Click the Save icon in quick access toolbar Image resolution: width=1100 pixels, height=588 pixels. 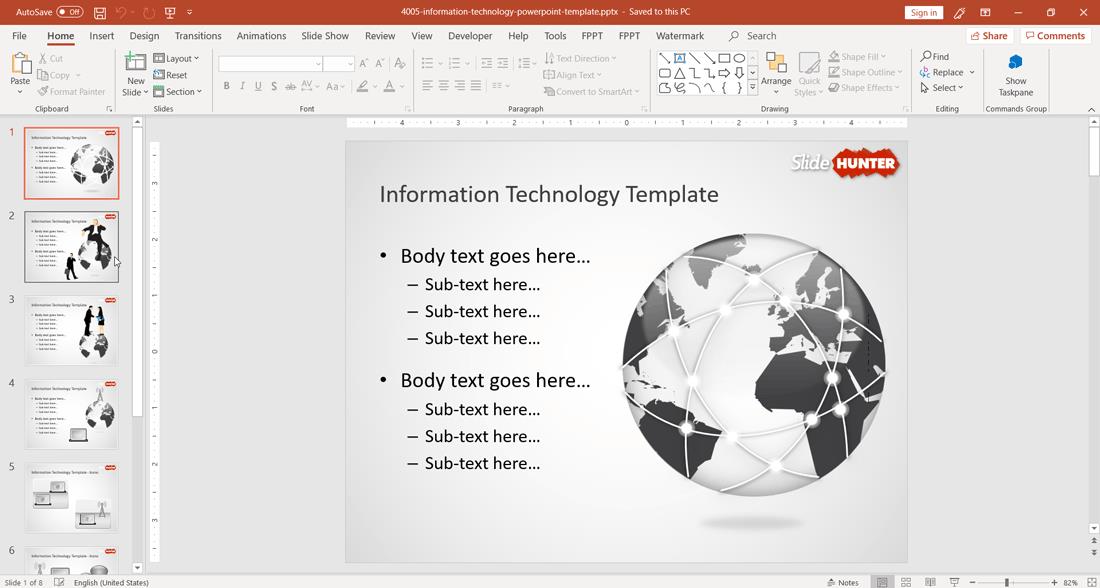[x=100, y=13]
